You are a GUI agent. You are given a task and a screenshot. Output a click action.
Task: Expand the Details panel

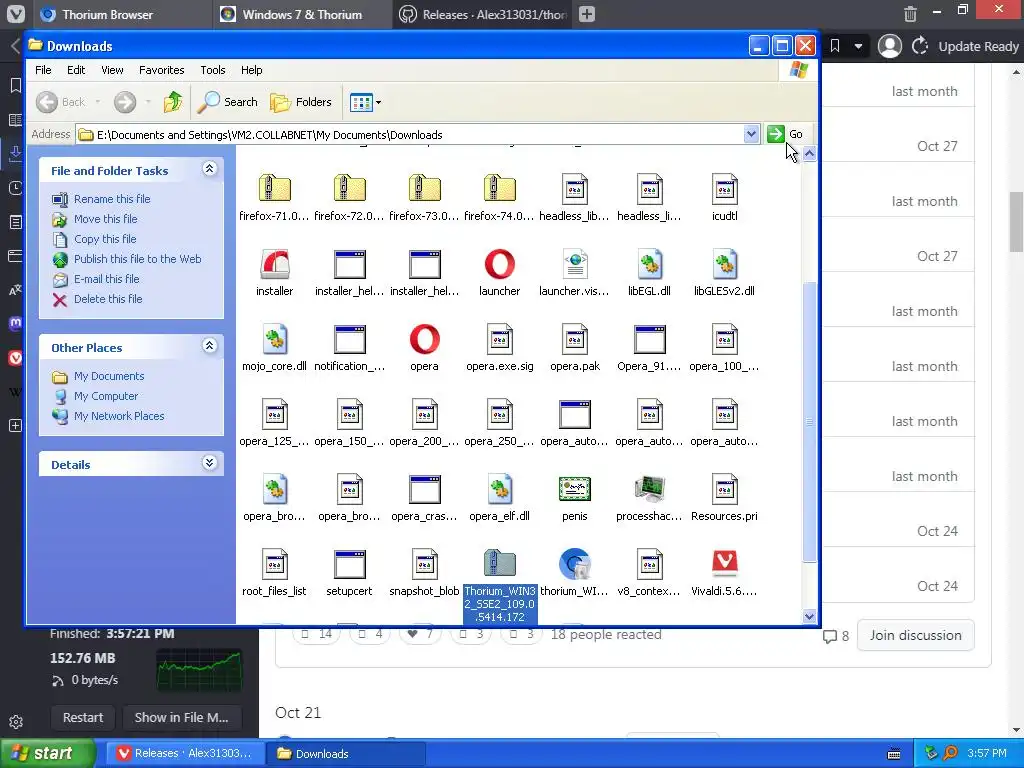tap(209, 463)
